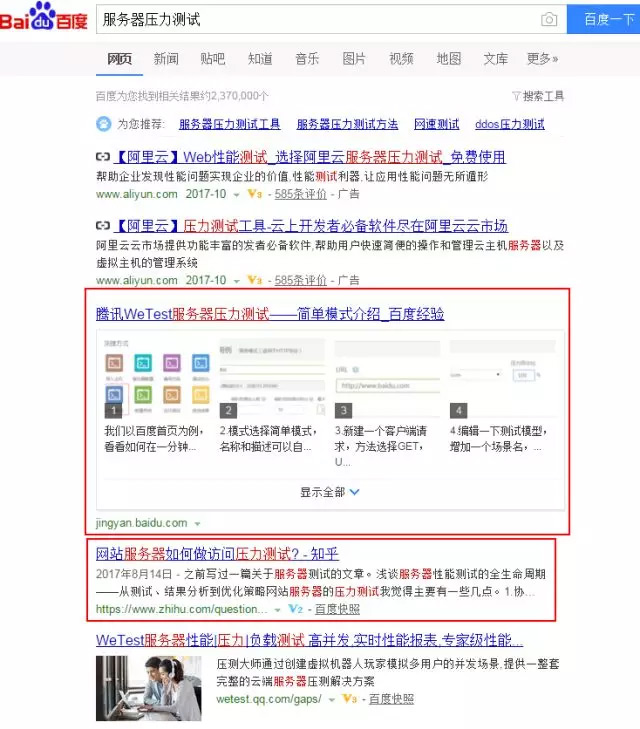The height and width of the screenshot is (729, 640).
Task: Click link icon before Web性能测试 result
Action: coord(103,157)
